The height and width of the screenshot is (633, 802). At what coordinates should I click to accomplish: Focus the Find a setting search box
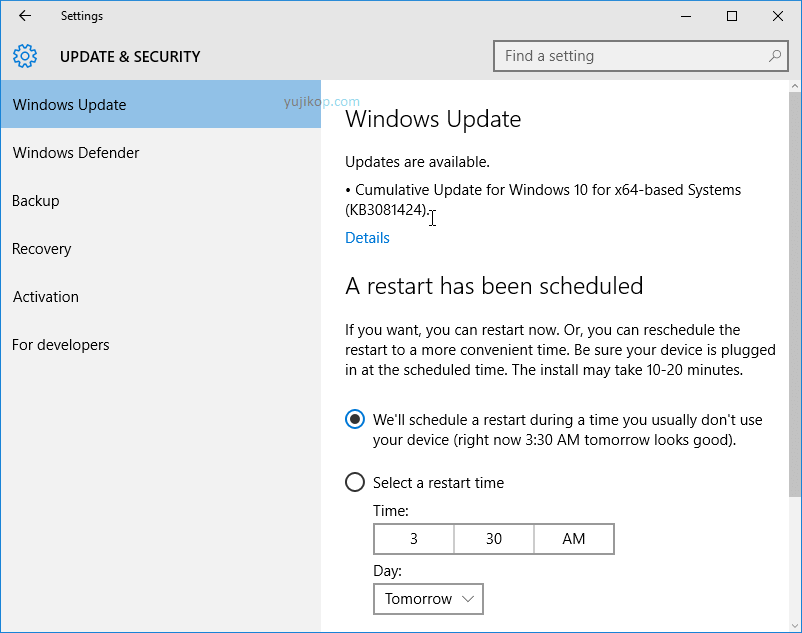(x=640, y=56)
